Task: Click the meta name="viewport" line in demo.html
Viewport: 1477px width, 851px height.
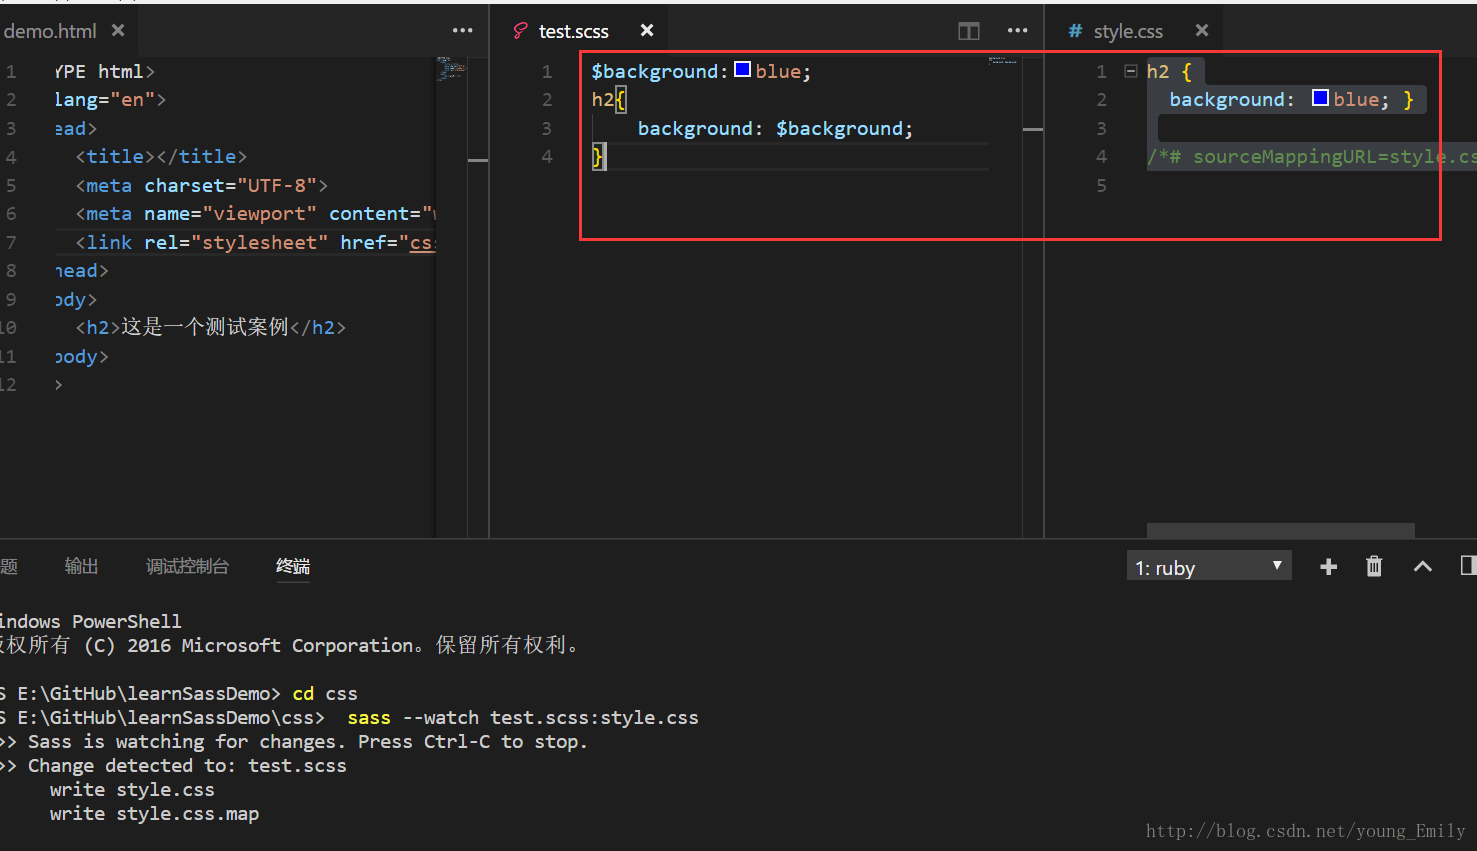Action: pyautogui.click(x=255, y=214)
